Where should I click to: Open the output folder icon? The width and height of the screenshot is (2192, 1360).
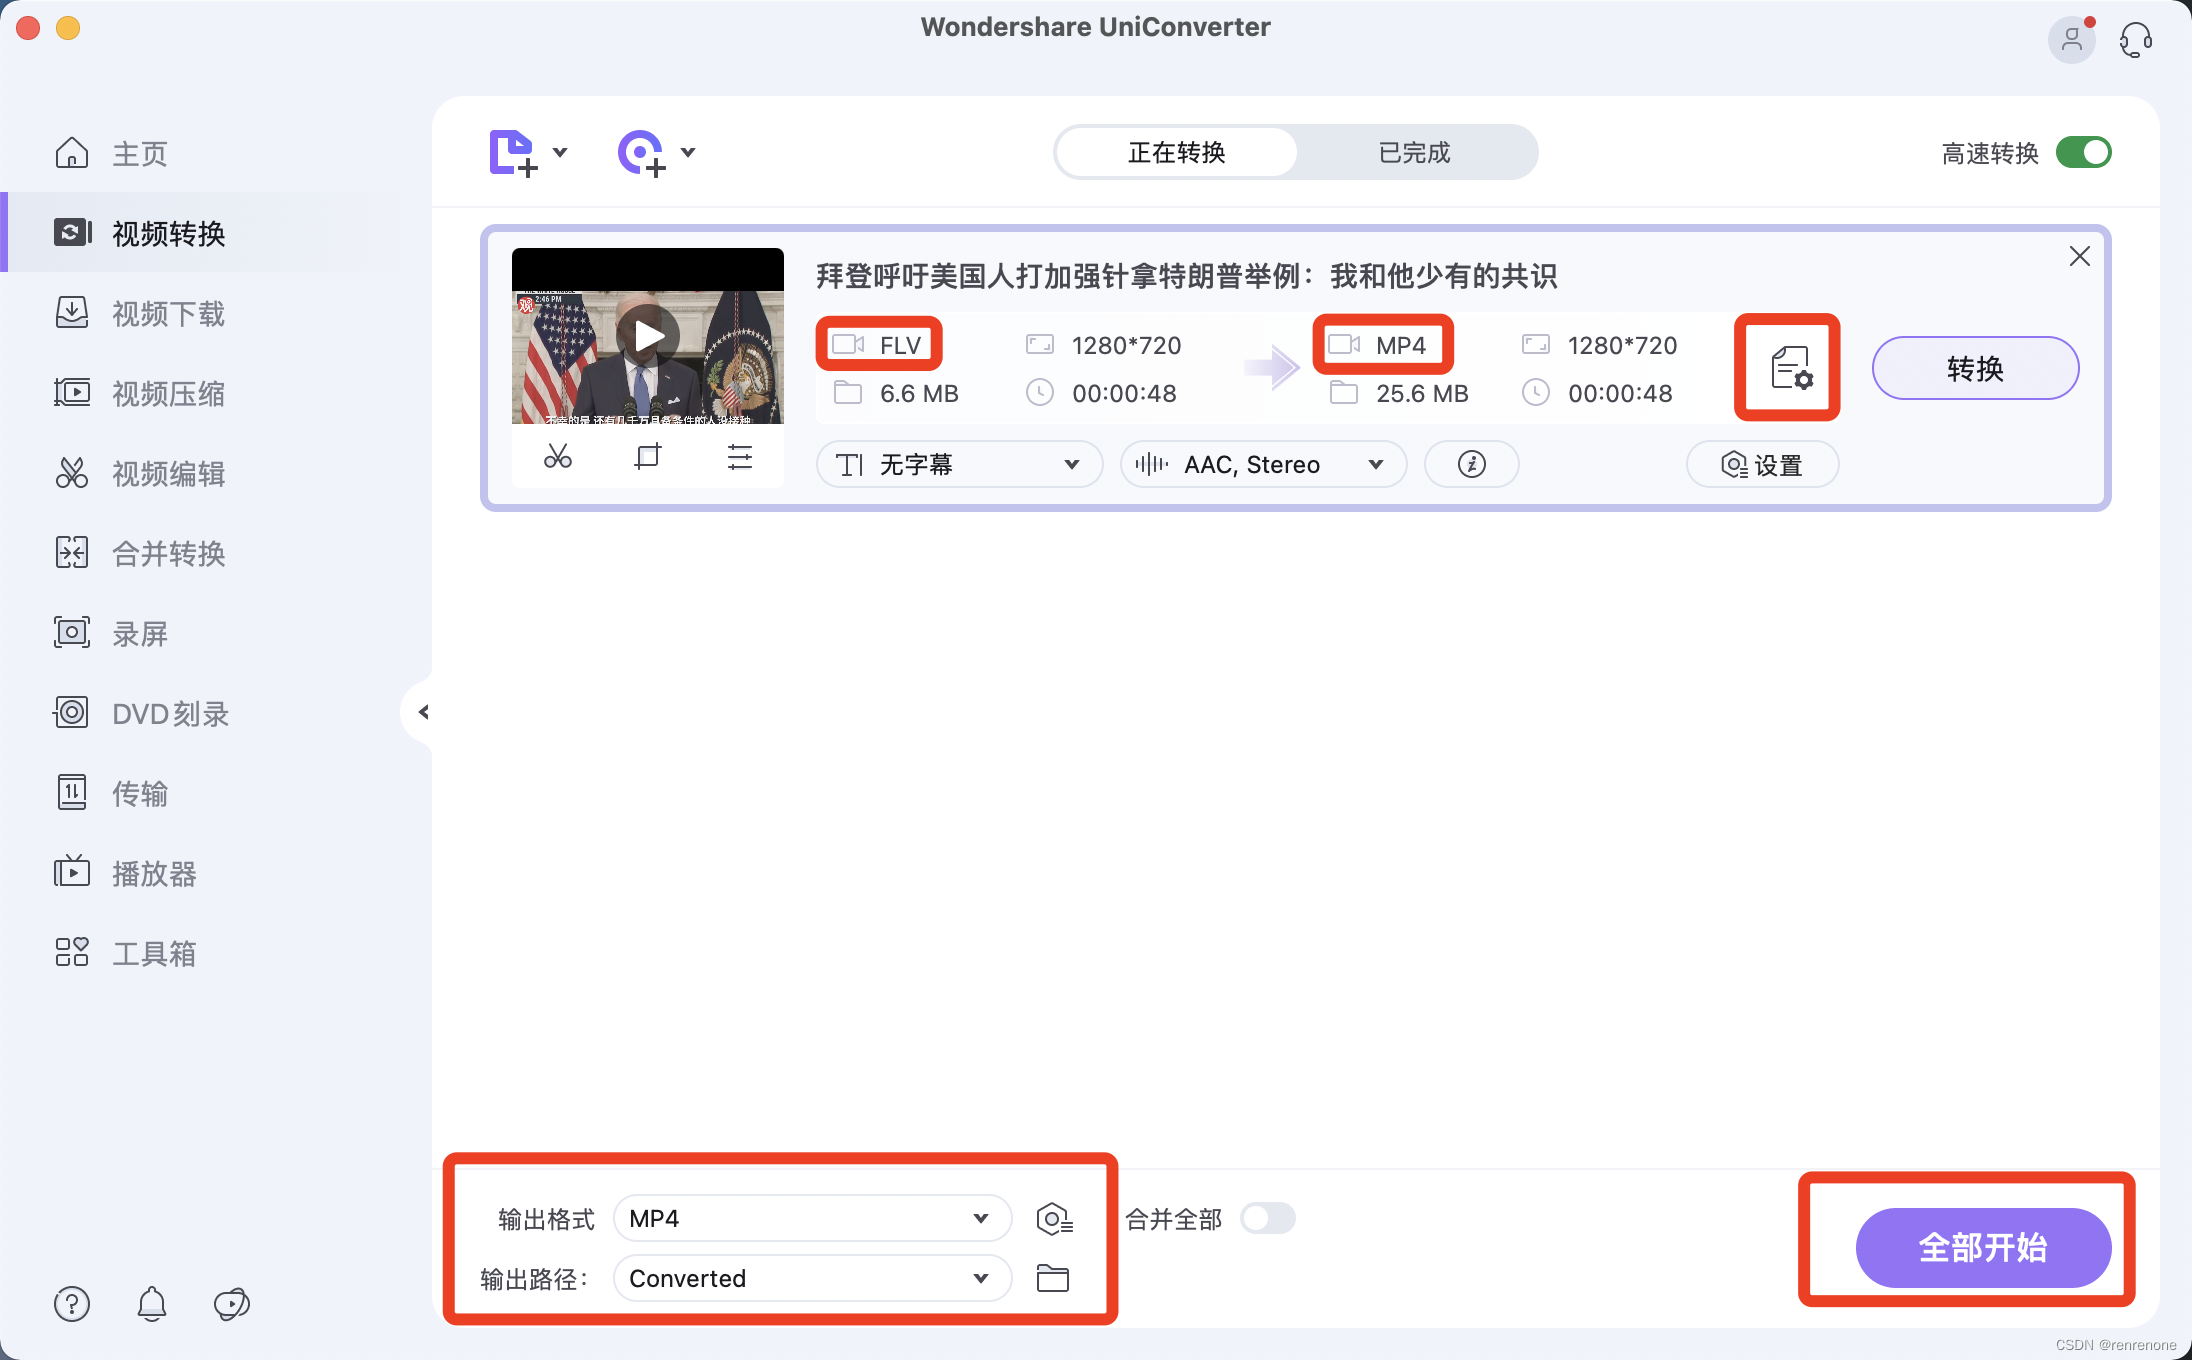click(x=1052, y=1278)
